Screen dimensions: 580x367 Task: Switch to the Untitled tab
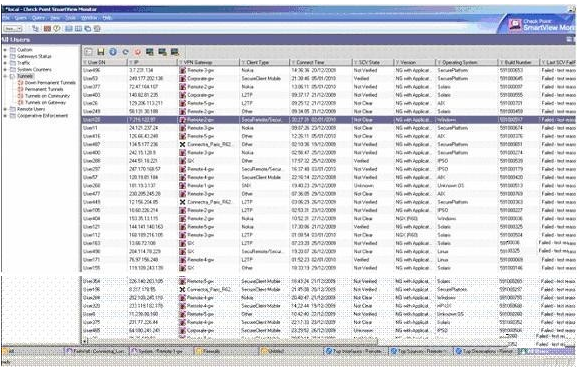(x=290, y=351)
